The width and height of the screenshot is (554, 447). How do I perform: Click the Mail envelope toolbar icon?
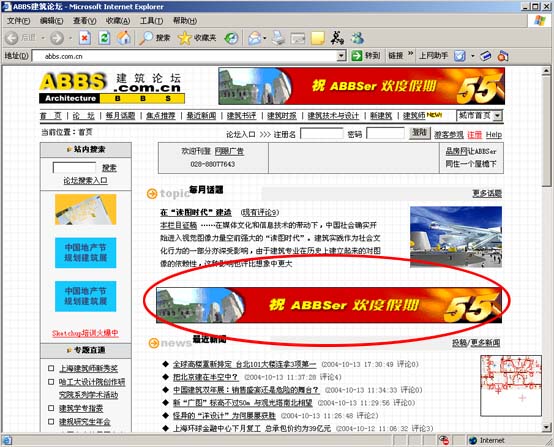tap(254, 38)
